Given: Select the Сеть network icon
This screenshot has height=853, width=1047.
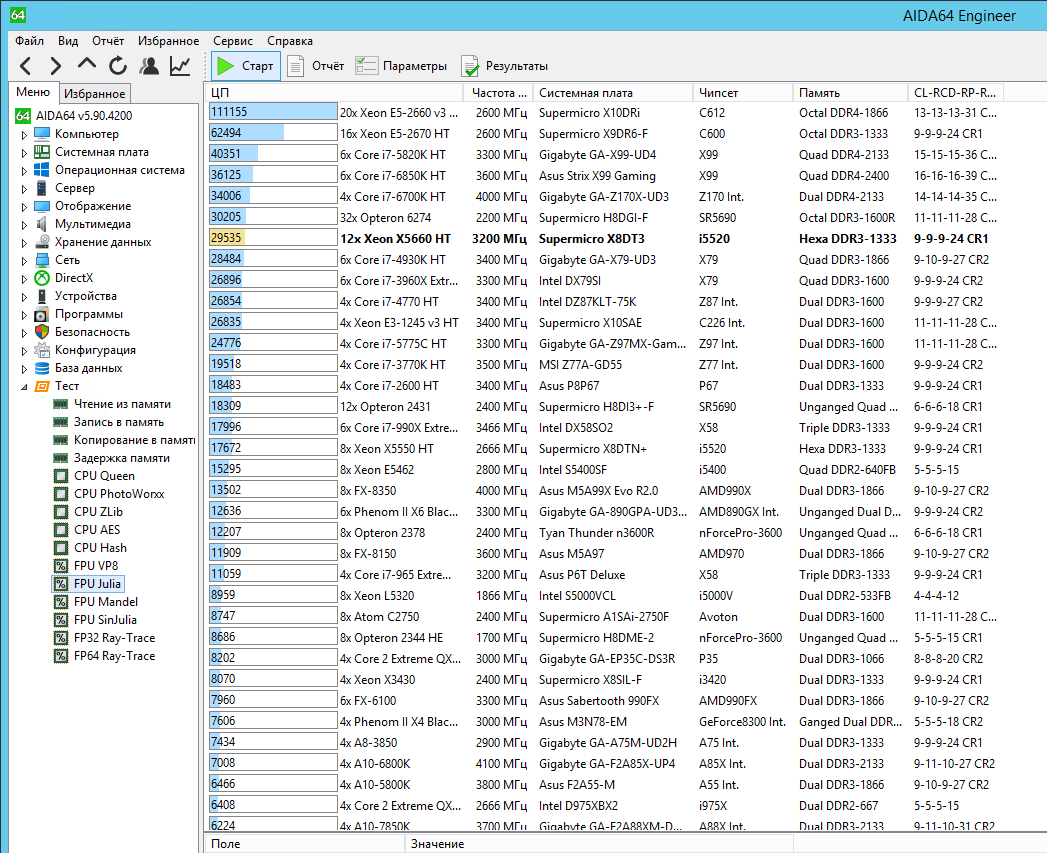Looking at the screenshot, I should [42, 260].
